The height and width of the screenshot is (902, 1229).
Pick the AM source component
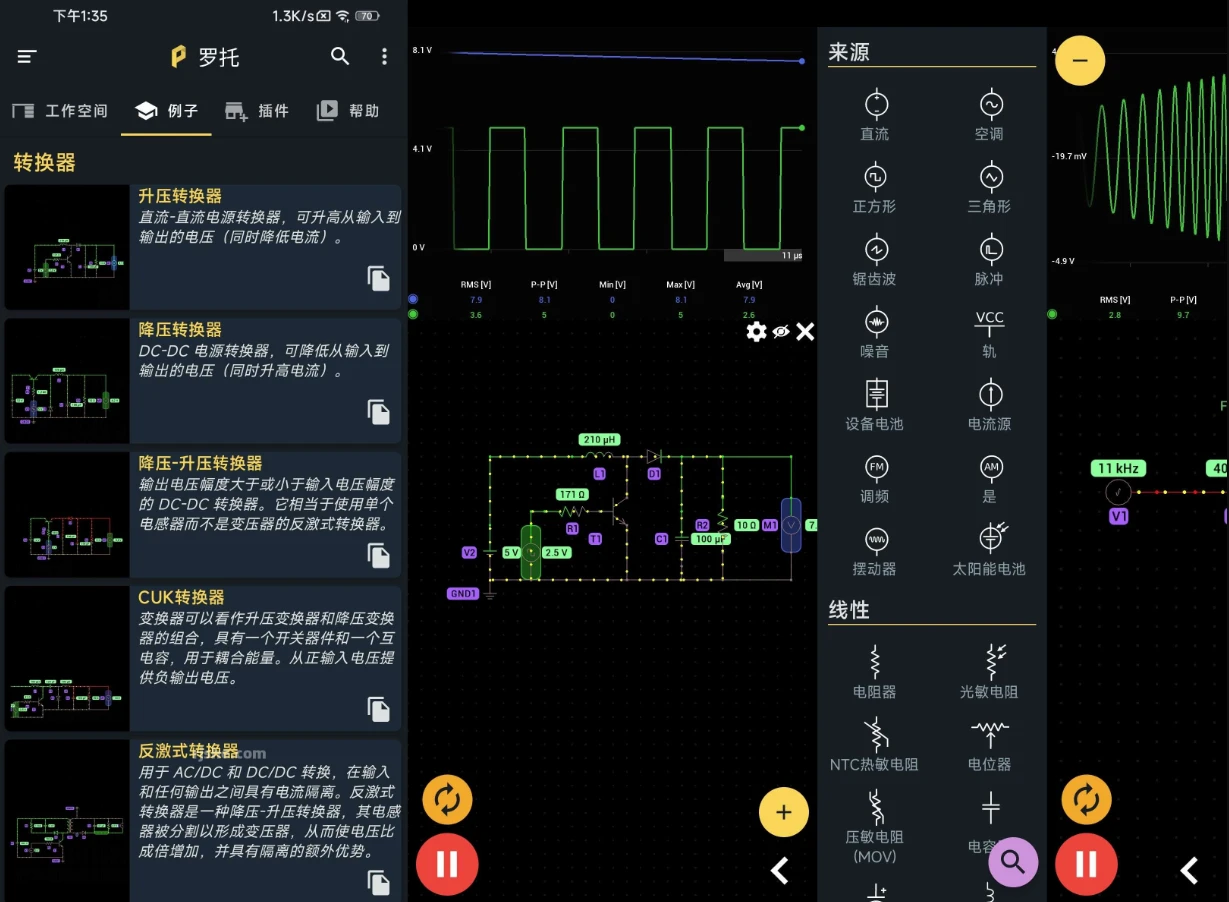coord(989,478)
